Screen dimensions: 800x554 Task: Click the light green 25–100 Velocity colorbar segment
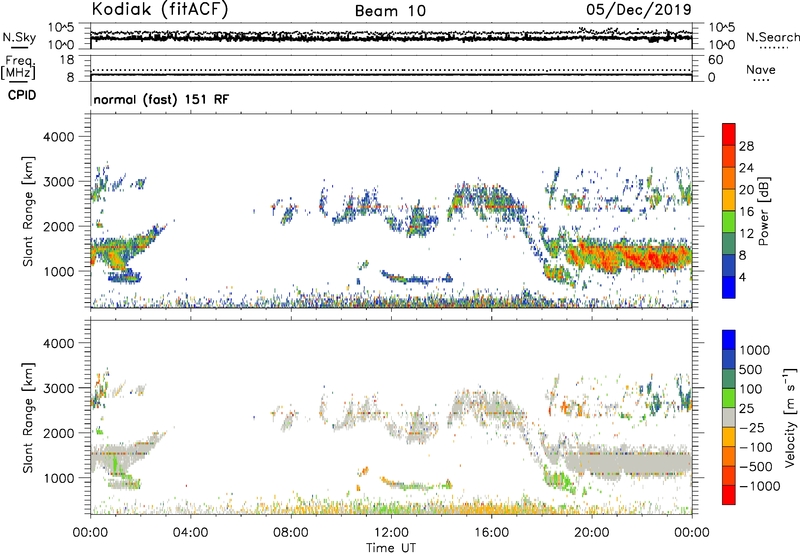pos(729,398)
